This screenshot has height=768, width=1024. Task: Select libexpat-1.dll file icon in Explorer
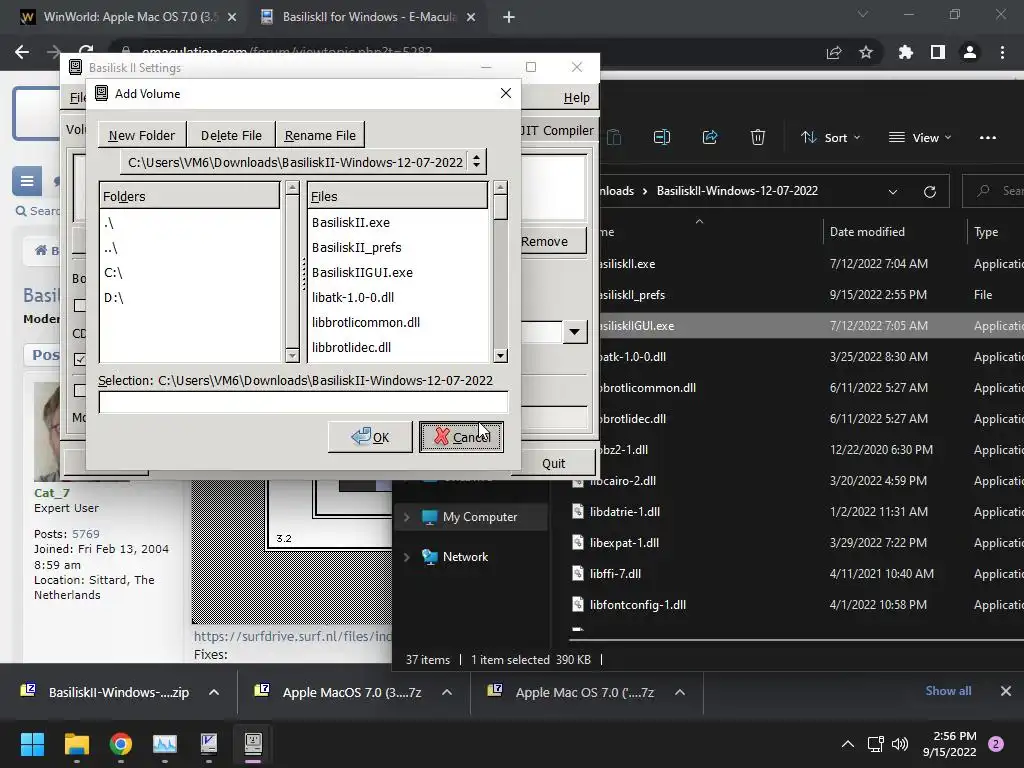tap(578, 542)
